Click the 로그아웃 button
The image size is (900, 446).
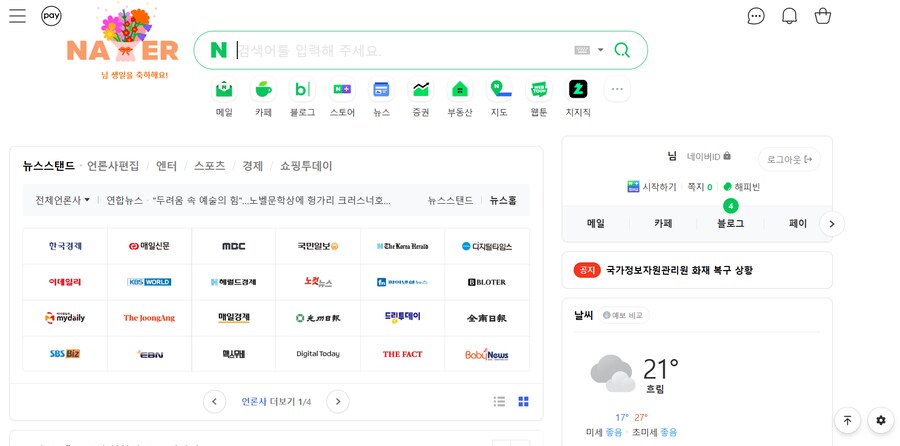point(788,159)
